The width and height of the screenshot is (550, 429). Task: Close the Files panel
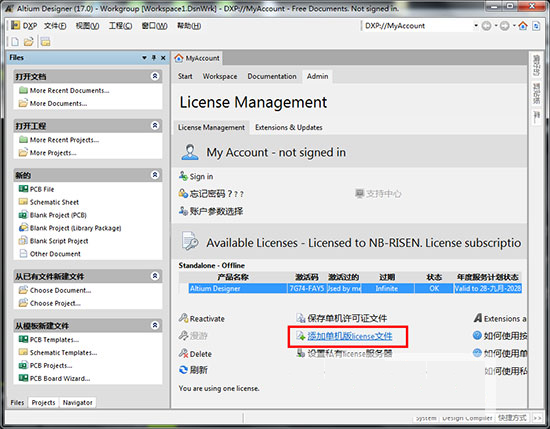[163, 58]
